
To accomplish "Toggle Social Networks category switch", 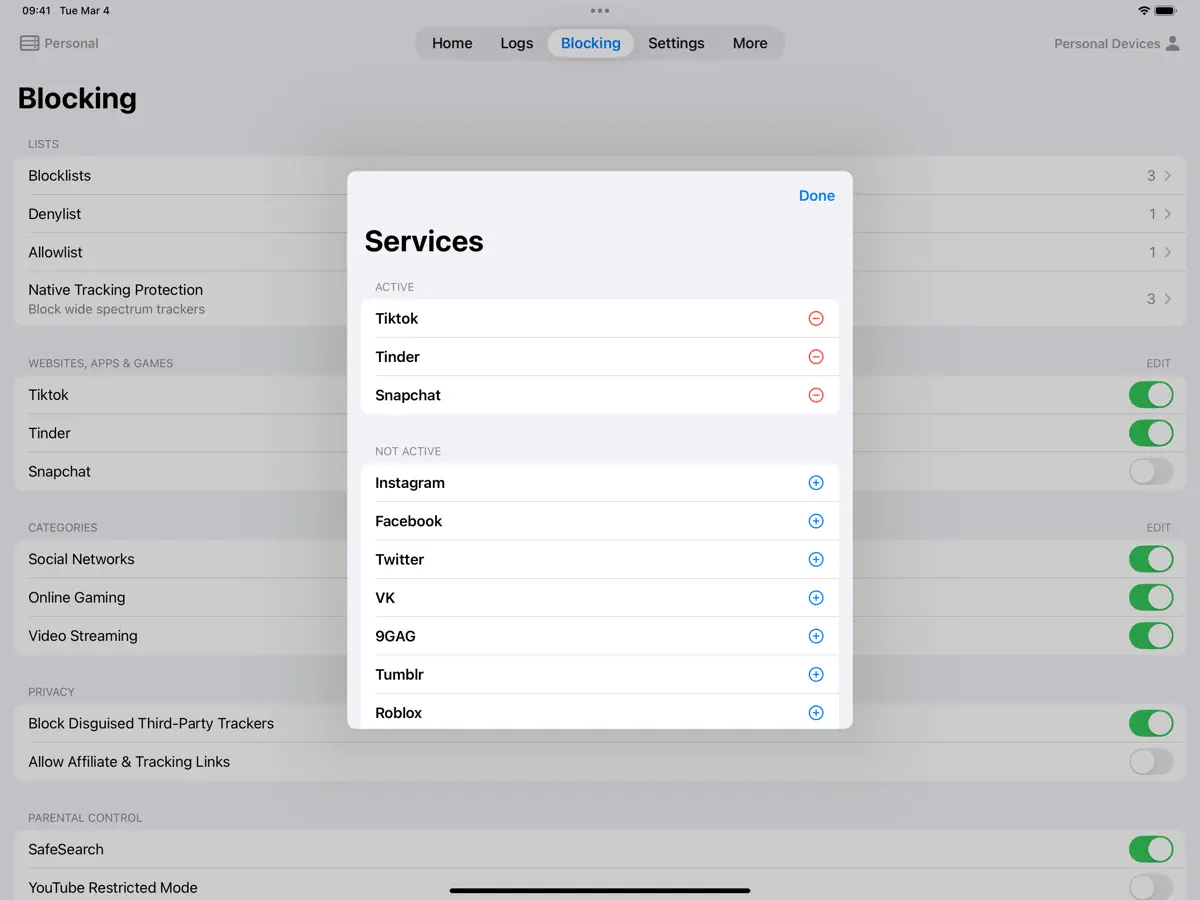I will click(1151, 559).
